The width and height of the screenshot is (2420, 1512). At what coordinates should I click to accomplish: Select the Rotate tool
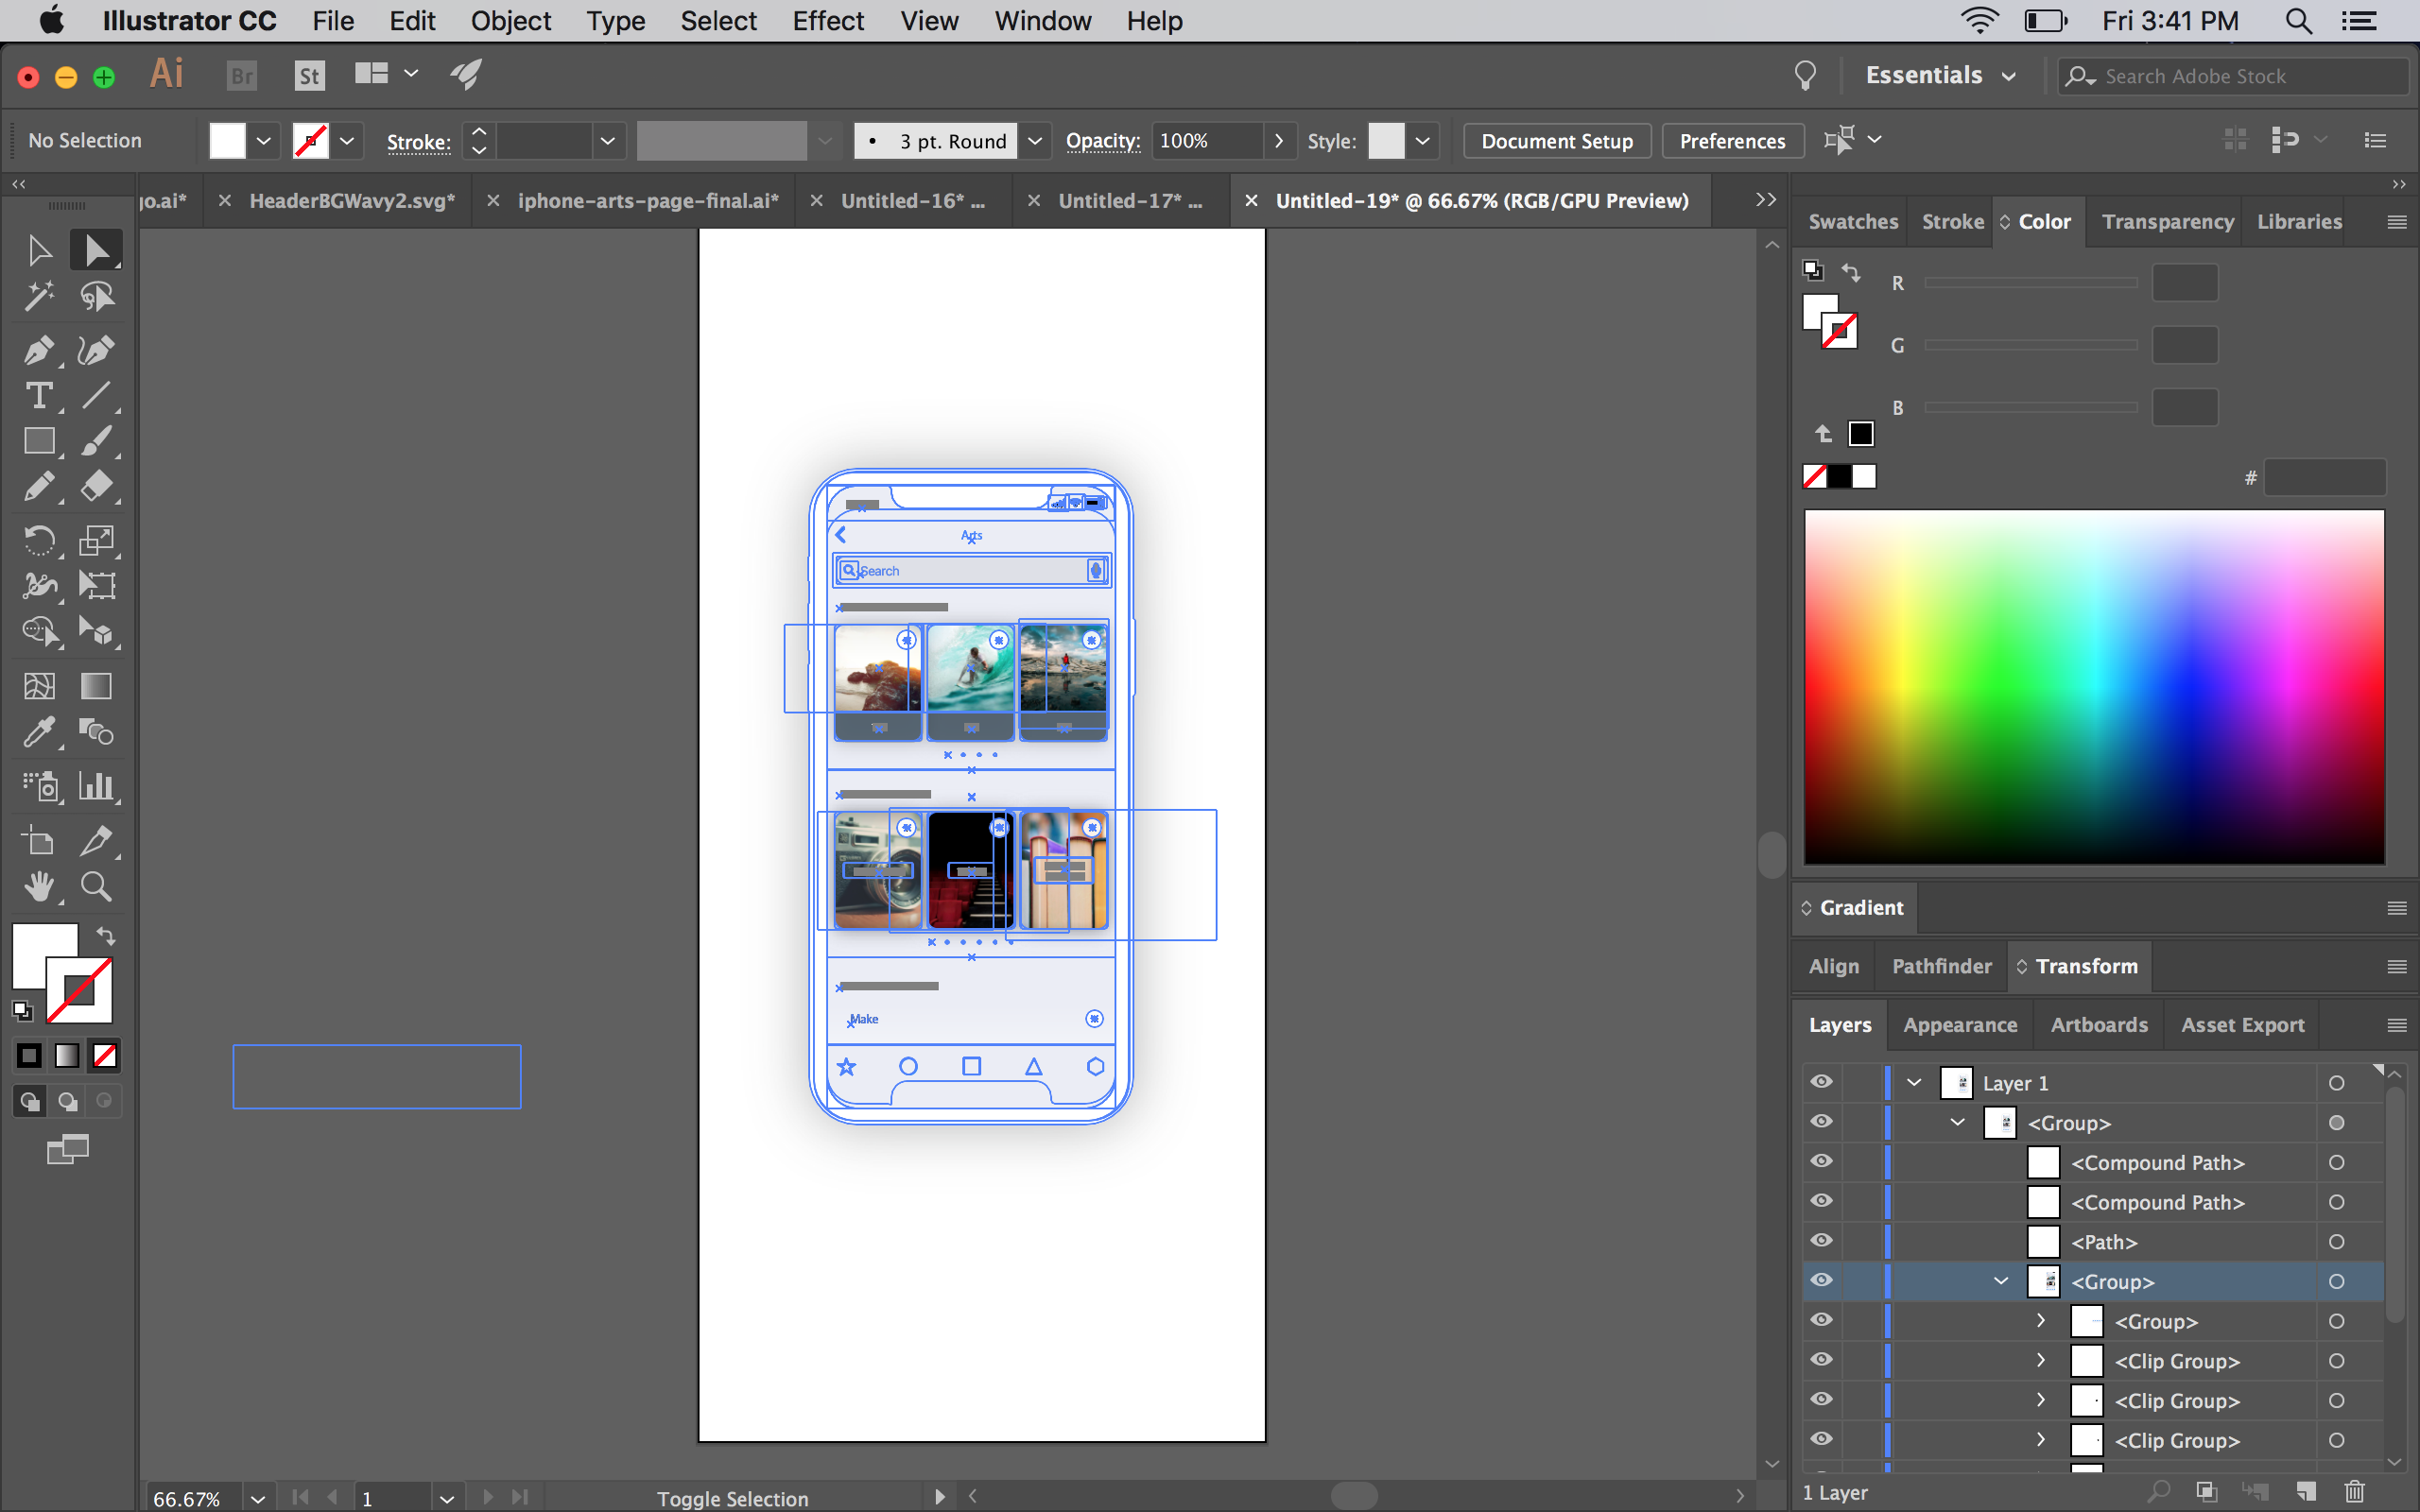37,540
